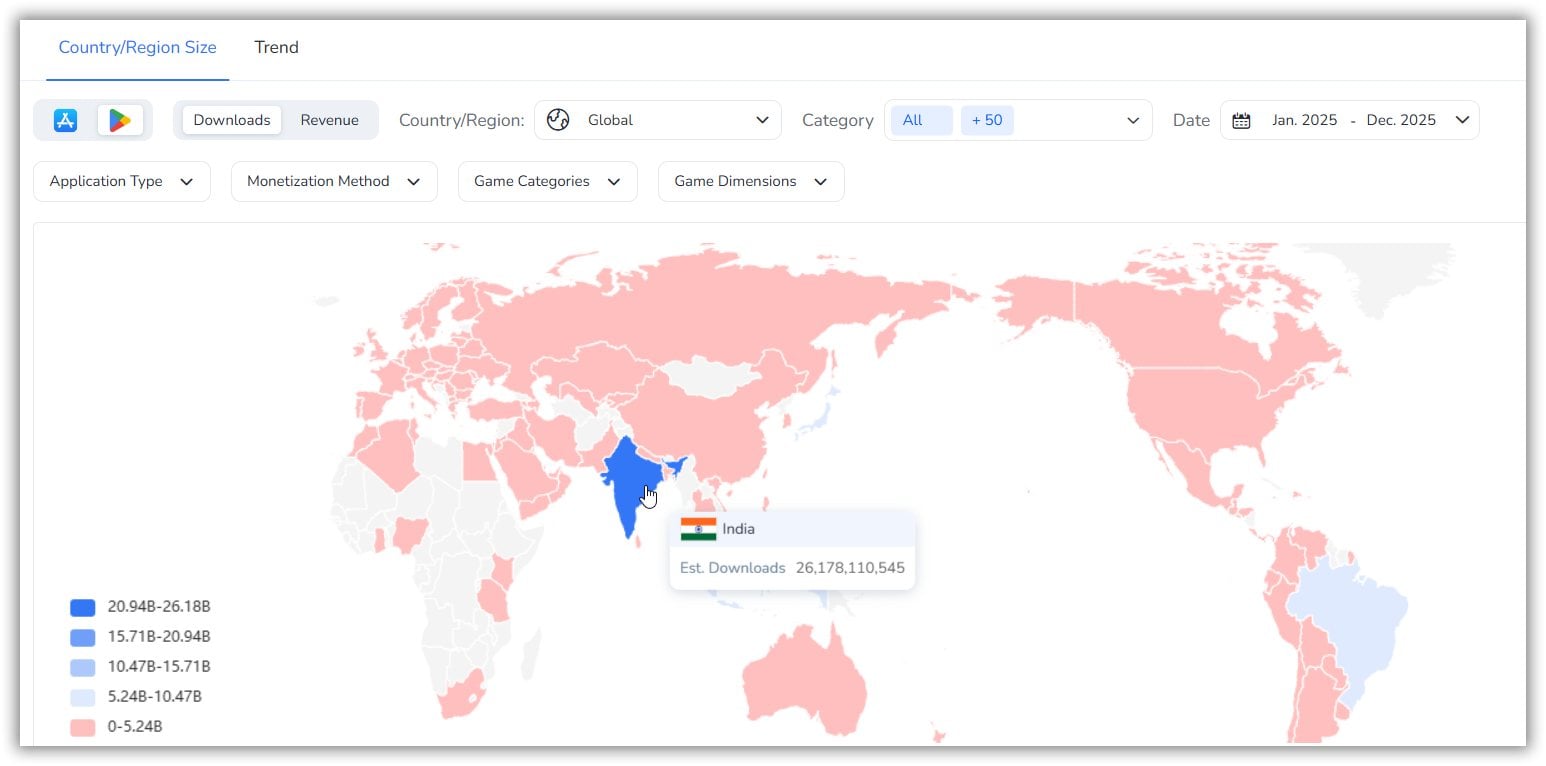Click the globe icon beside Global
Image resolution: width=1546 pixels, height=766 pixels.
pos(558,120)
